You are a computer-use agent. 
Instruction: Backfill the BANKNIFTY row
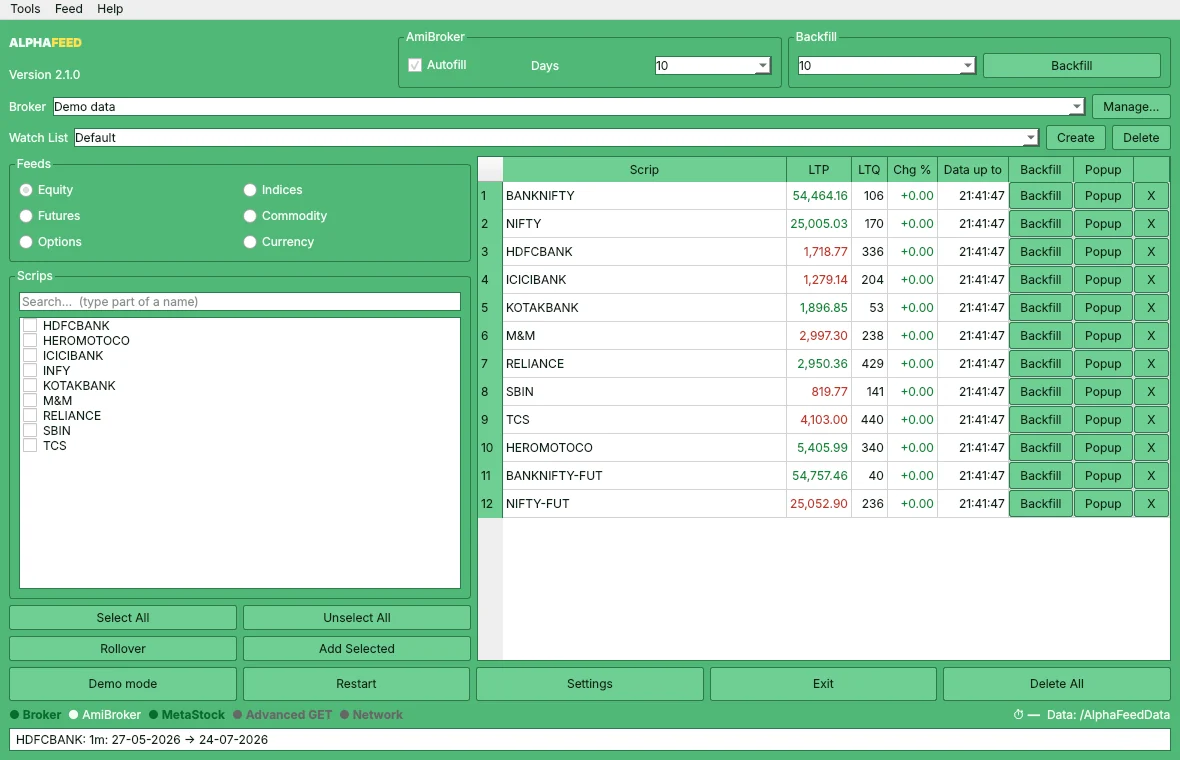pyautogui.click(x=1041, y=196)
